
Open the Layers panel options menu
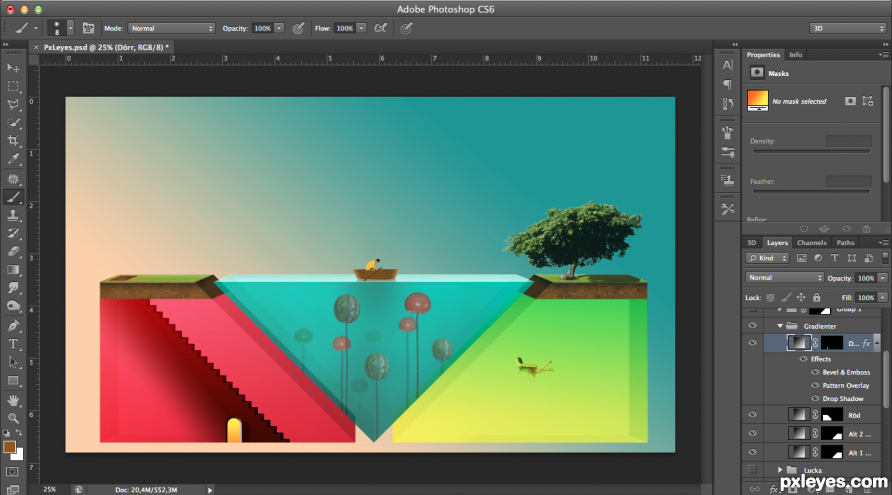[x=883, y=242]
